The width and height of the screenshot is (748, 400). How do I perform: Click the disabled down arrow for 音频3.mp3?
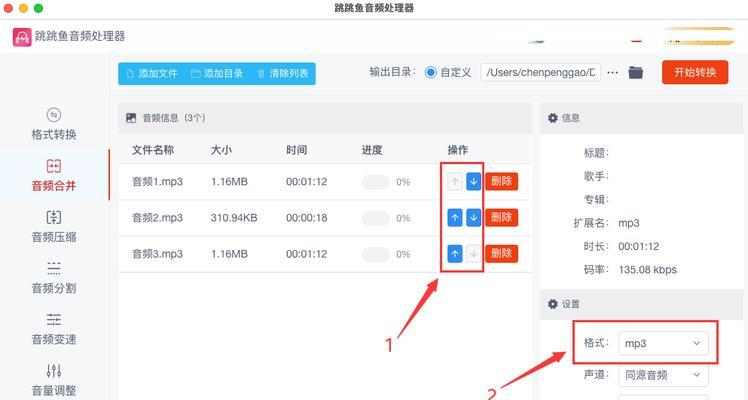pos(473,254)
